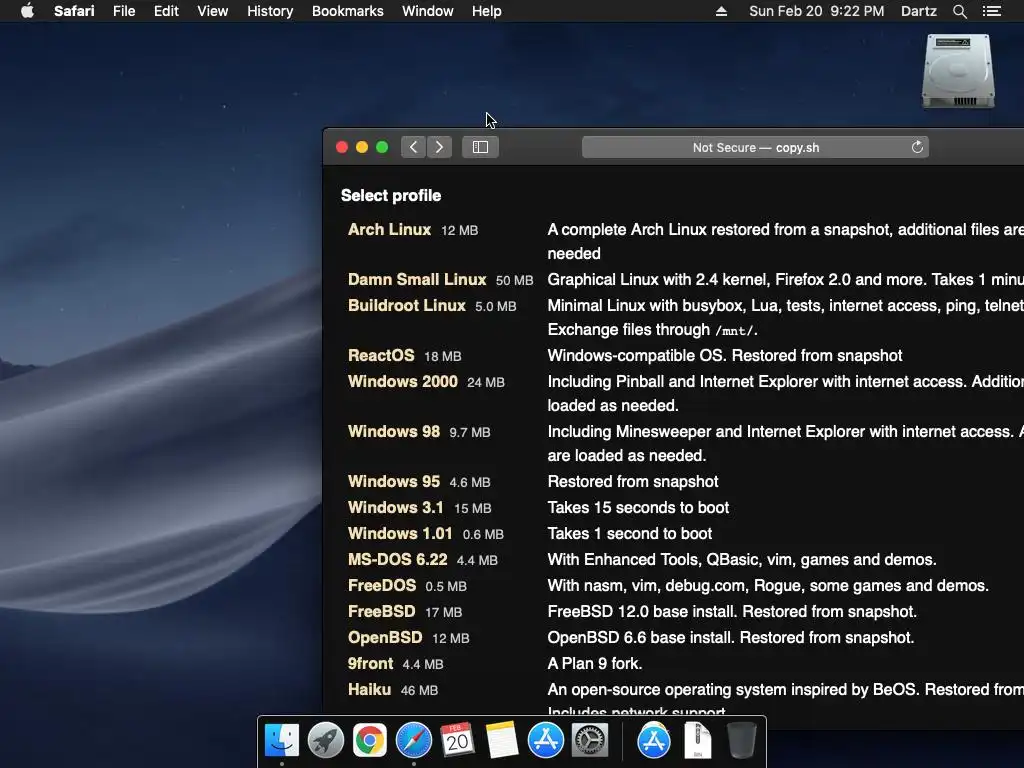Screen dimensions: 1024x768
Task: Open the Windows 95 profile
Action: [394, 481]
